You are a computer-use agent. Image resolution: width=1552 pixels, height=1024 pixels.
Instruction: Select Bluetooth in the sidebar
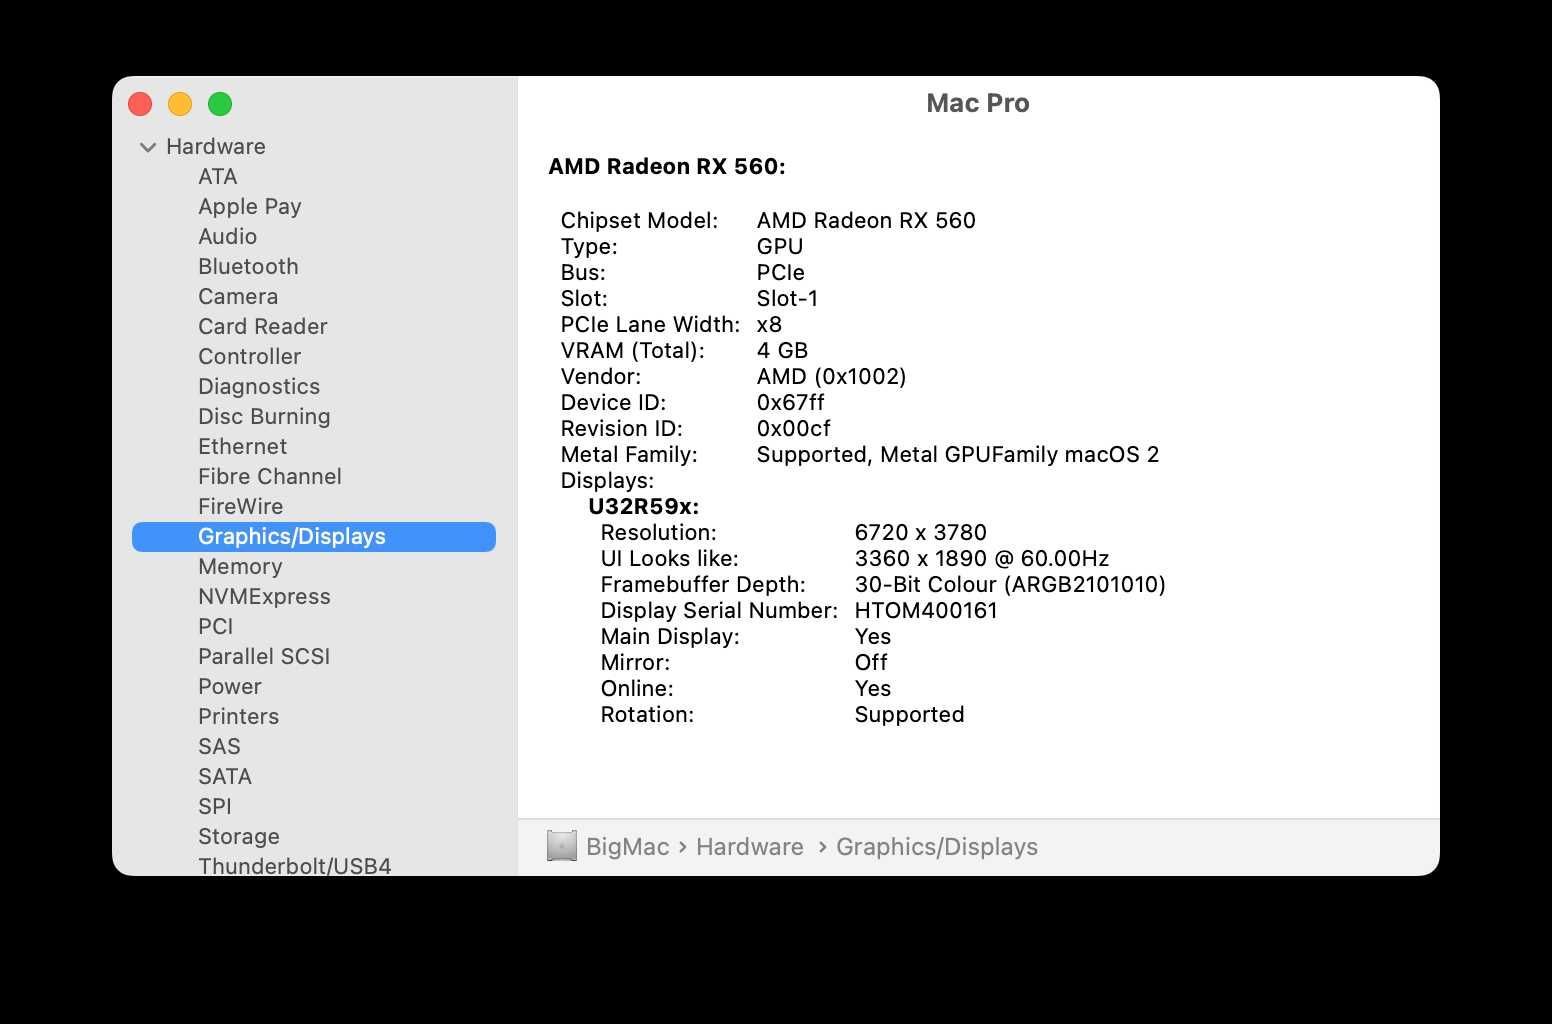(248, 266)
